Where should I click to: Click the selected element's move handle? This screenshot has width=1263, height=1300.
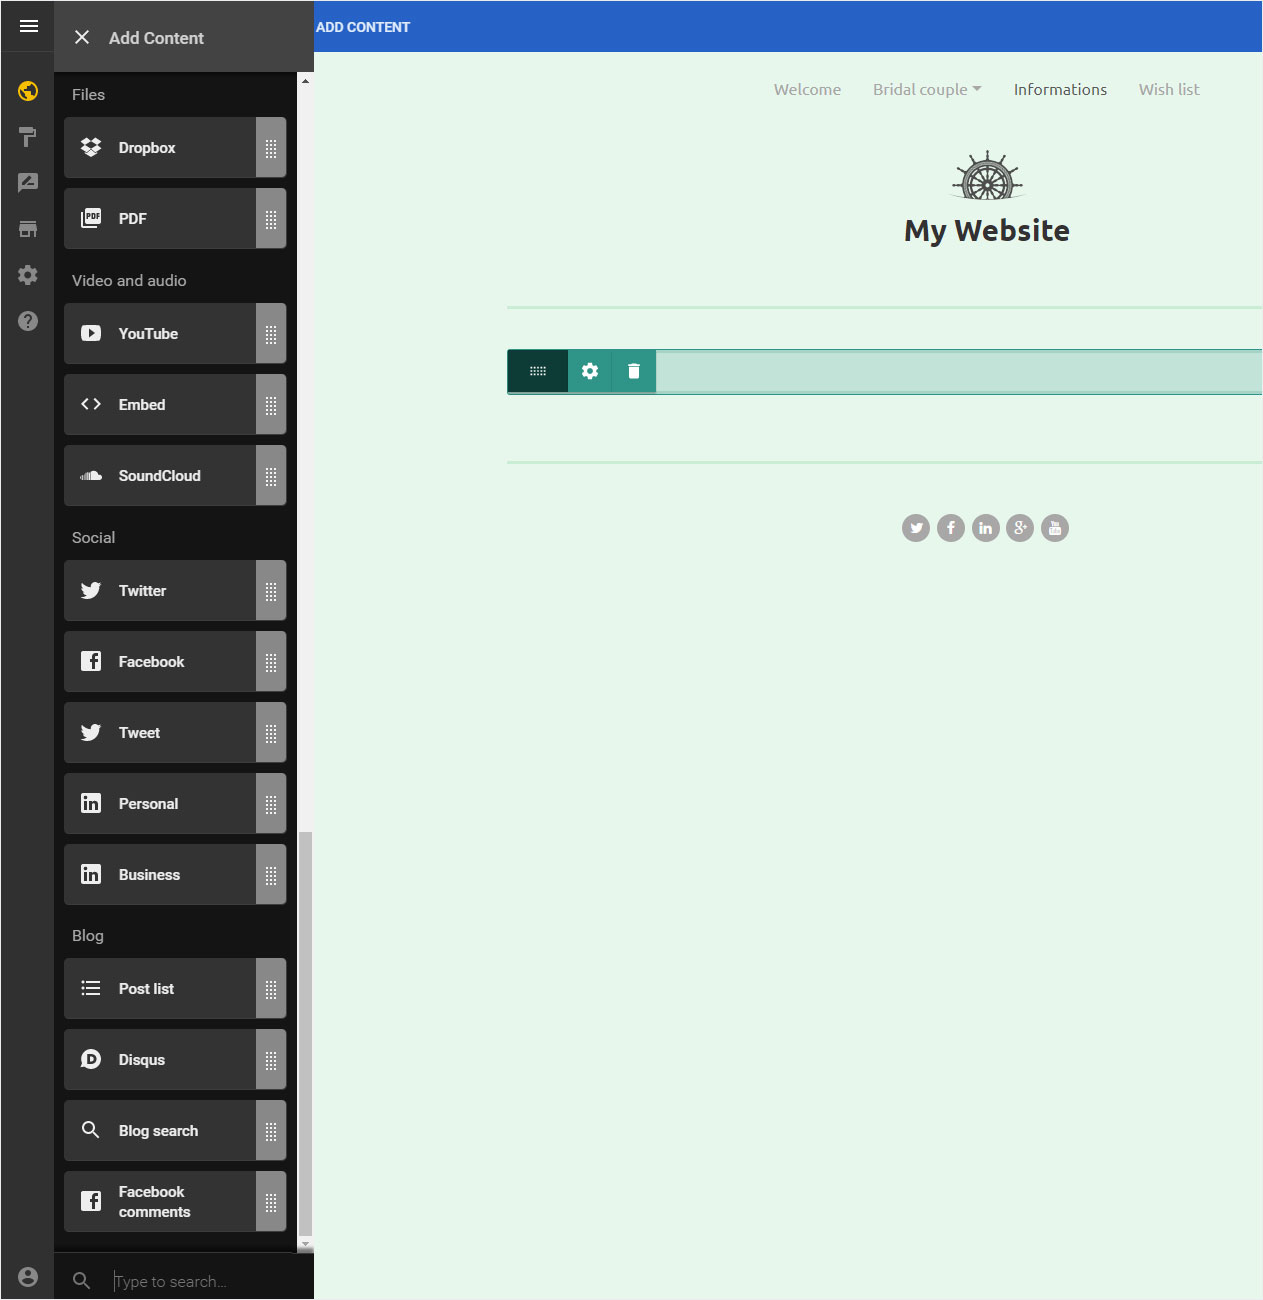[538, 371]
